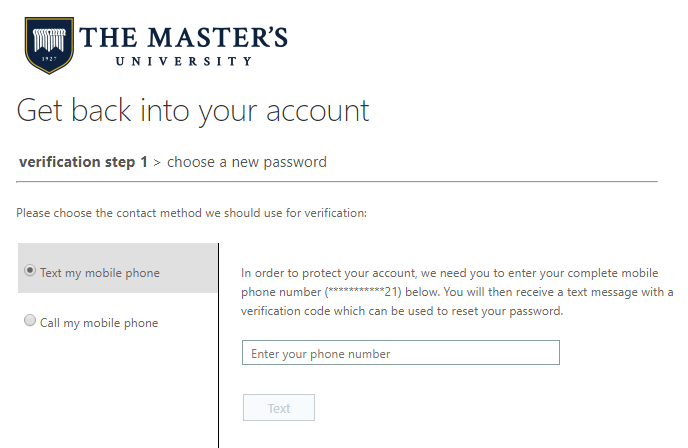Click the choose a new password step

pyautogui.click(x=247, y=162)
